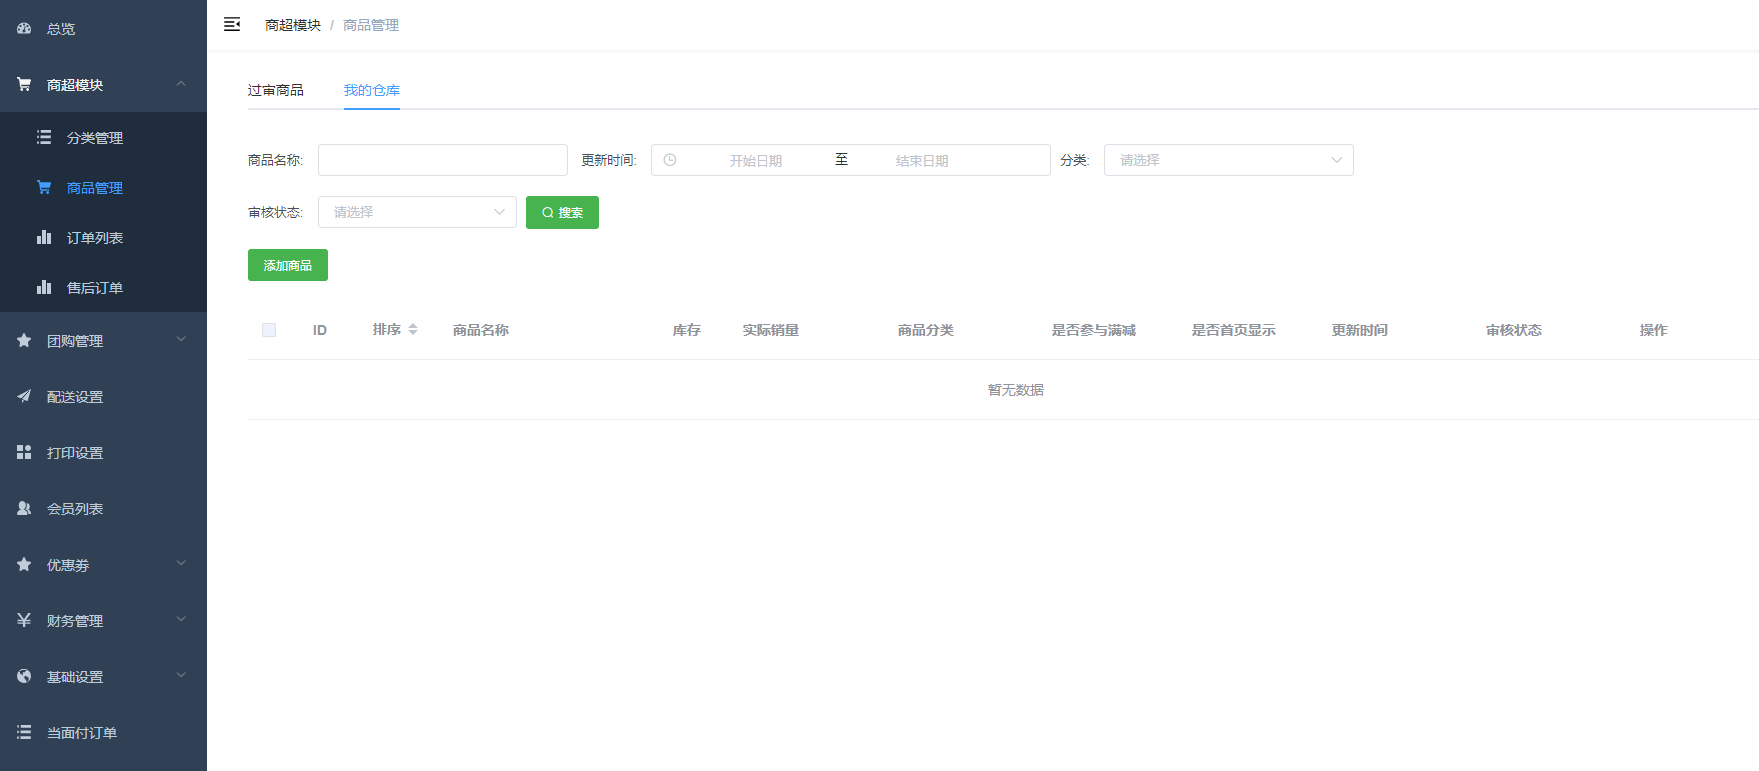Click the 添加商品 button
The image size is (1759, 771).
[x=288, y=265]
